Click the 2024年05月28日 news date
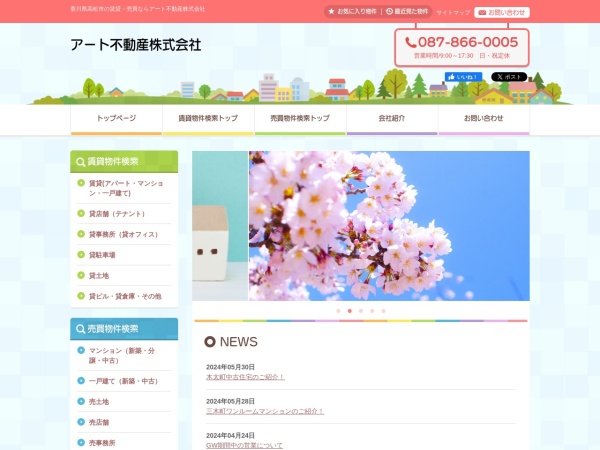This screenshot has height=450, width=600. 230,401
